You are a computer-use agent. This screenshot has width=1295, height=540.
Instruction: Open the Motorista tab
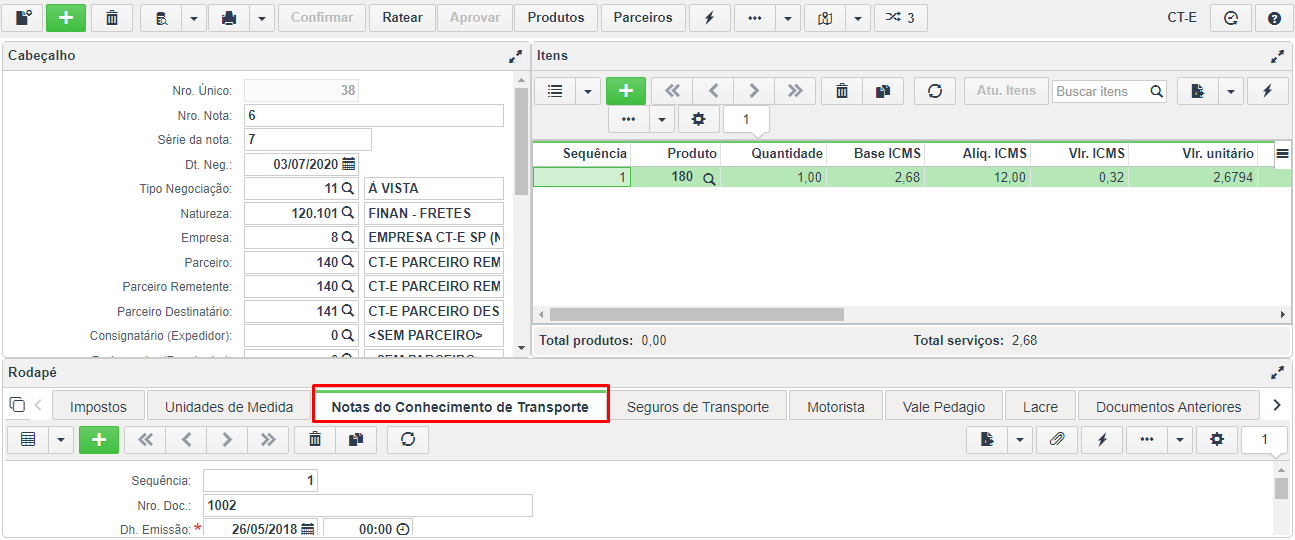pos(836,407)
